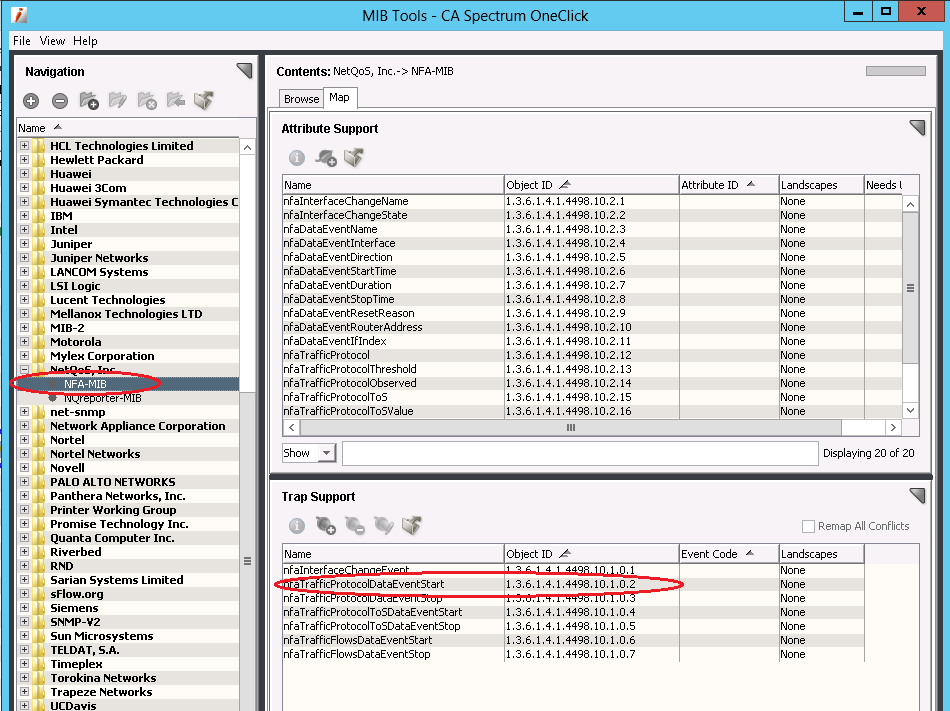The image size is (950, 711).
Task: Open the View menu
Action: (x=52, y=41)
